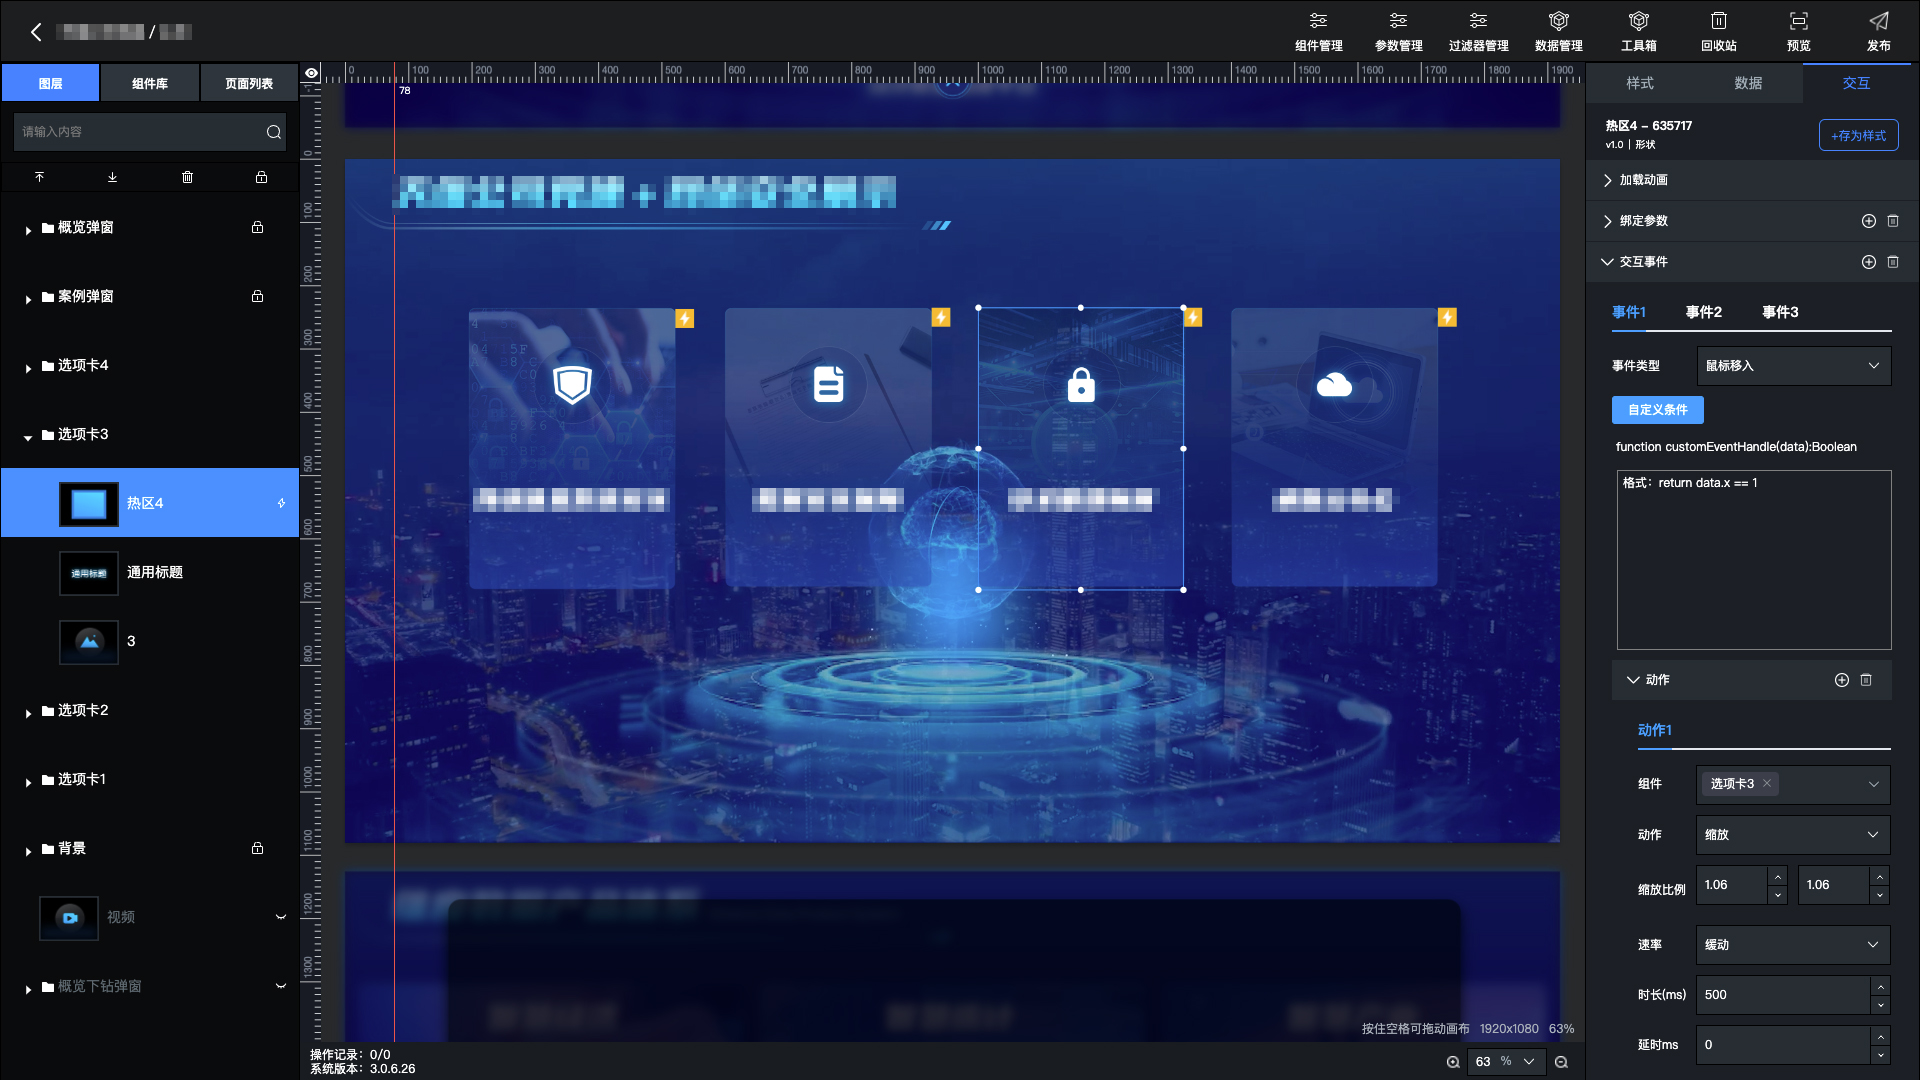Open canvas zoom percentage dropdown
Viewport: 1920px width, 1080px height.
1528,1062
